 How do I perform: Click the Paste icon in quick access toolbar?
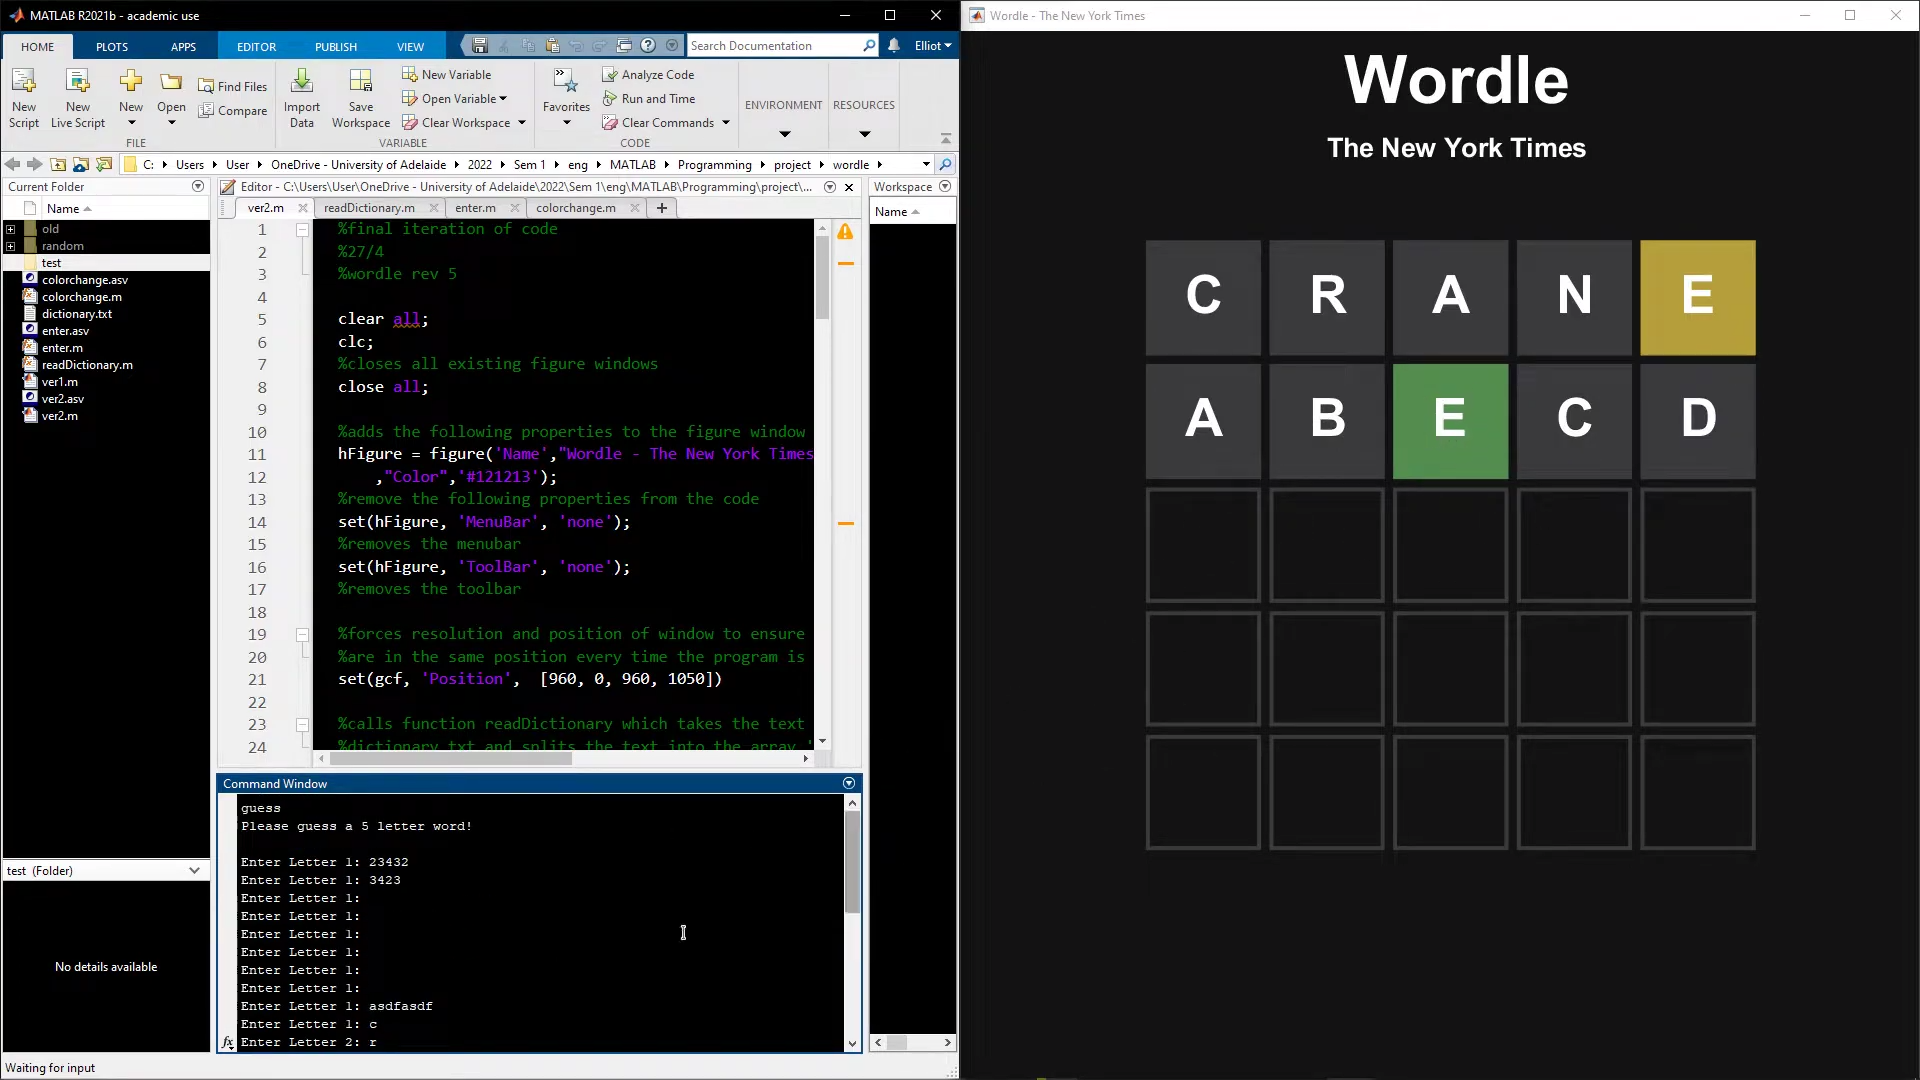[552, 45]
